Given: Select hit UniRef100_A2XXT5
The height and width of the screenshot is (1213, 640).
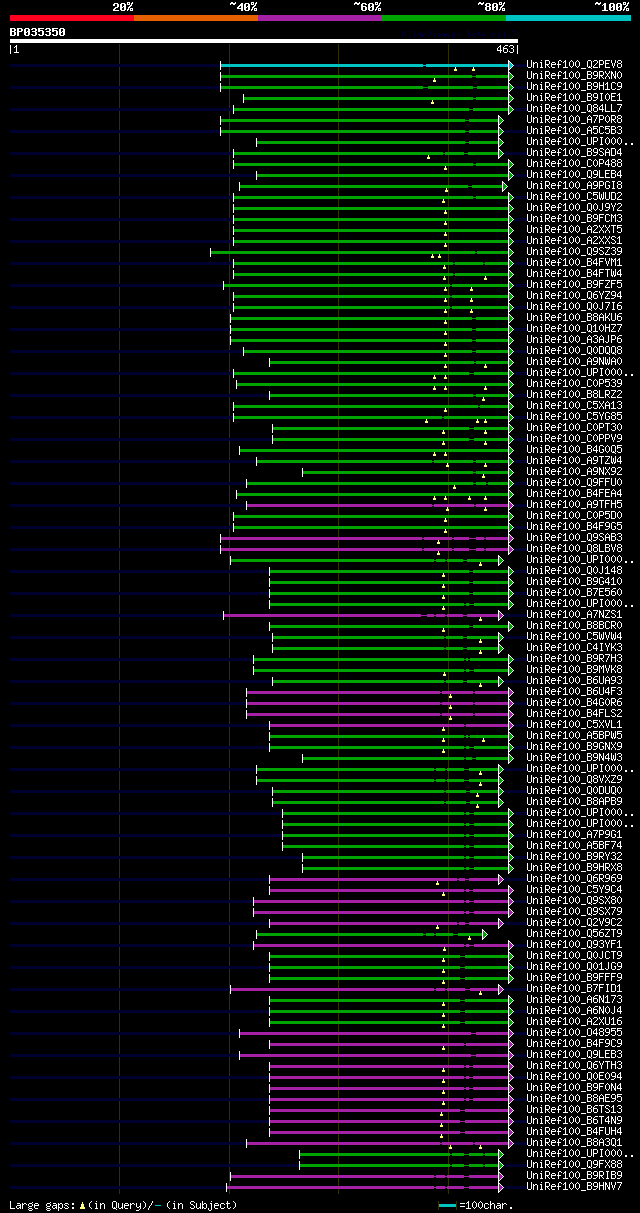Looking at the screenshot, I should point(574,230).
